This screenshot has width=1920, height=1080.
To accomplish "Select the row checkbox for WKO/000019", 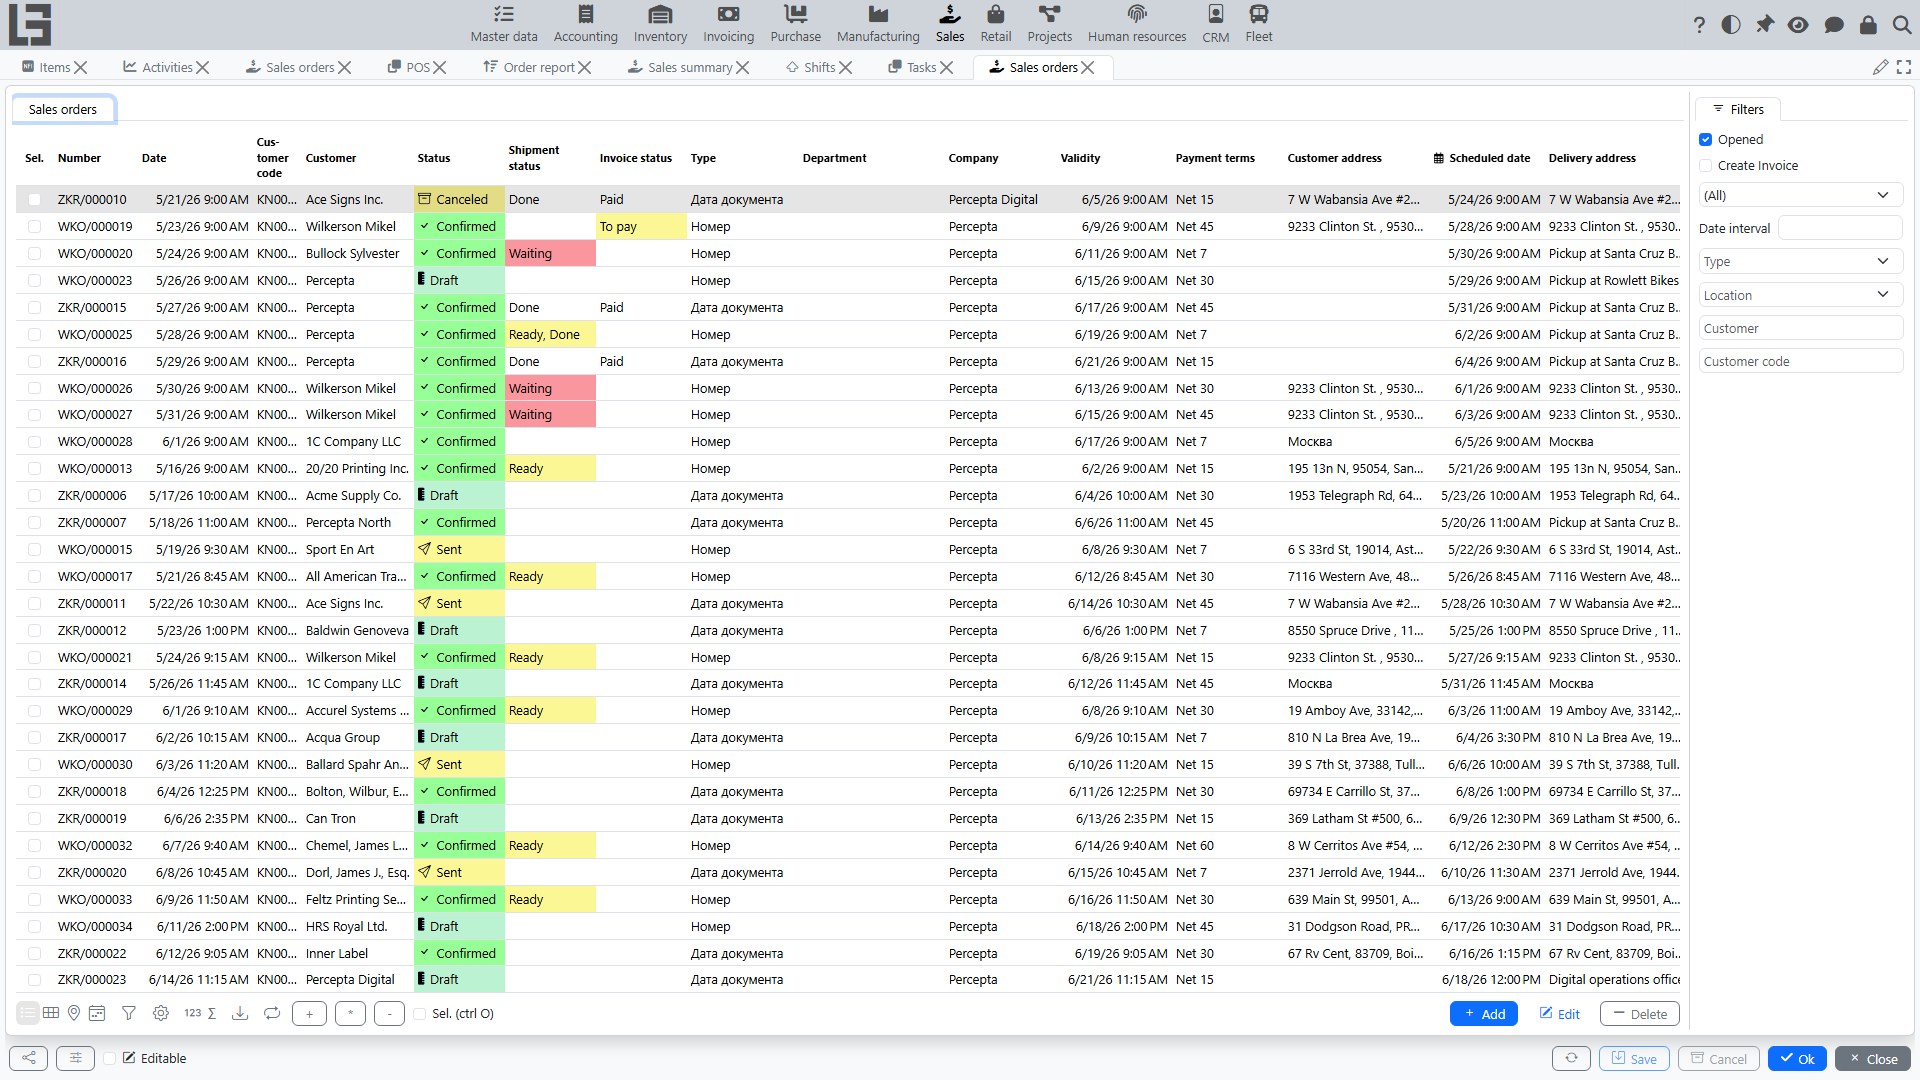I will 35,226.
